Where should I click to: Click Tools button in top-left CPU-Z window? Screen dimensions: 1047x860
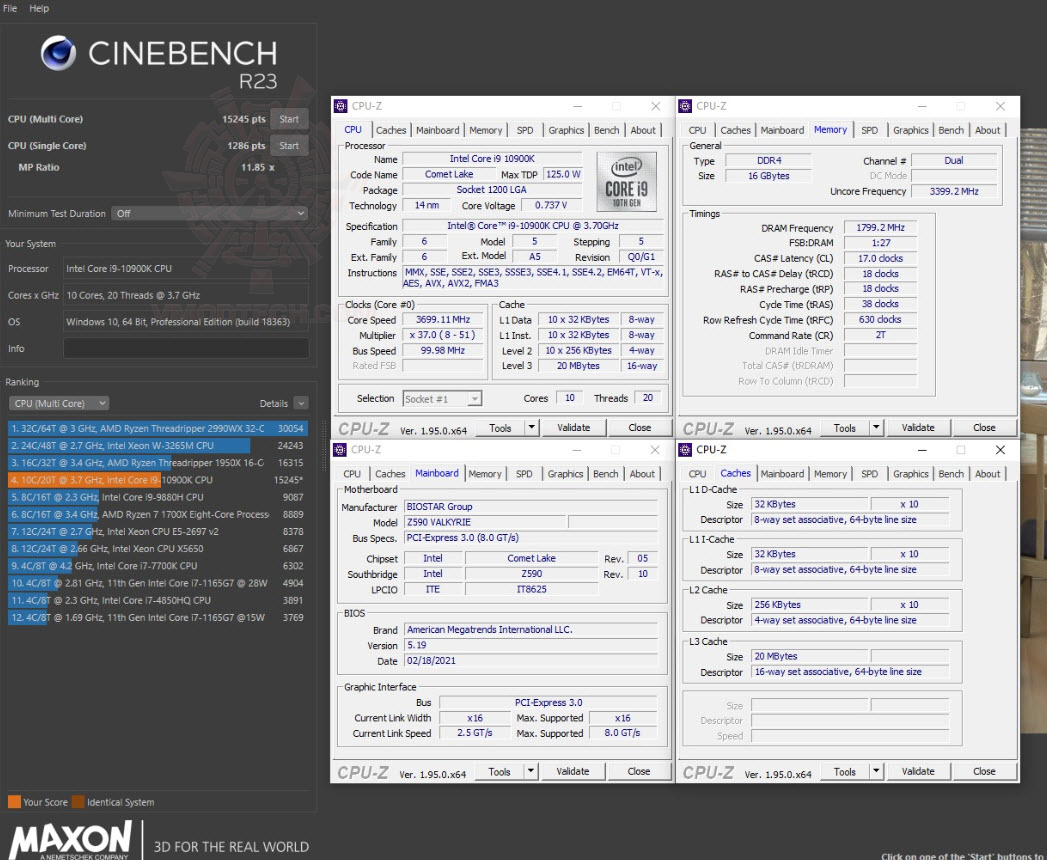coord(500,428)
